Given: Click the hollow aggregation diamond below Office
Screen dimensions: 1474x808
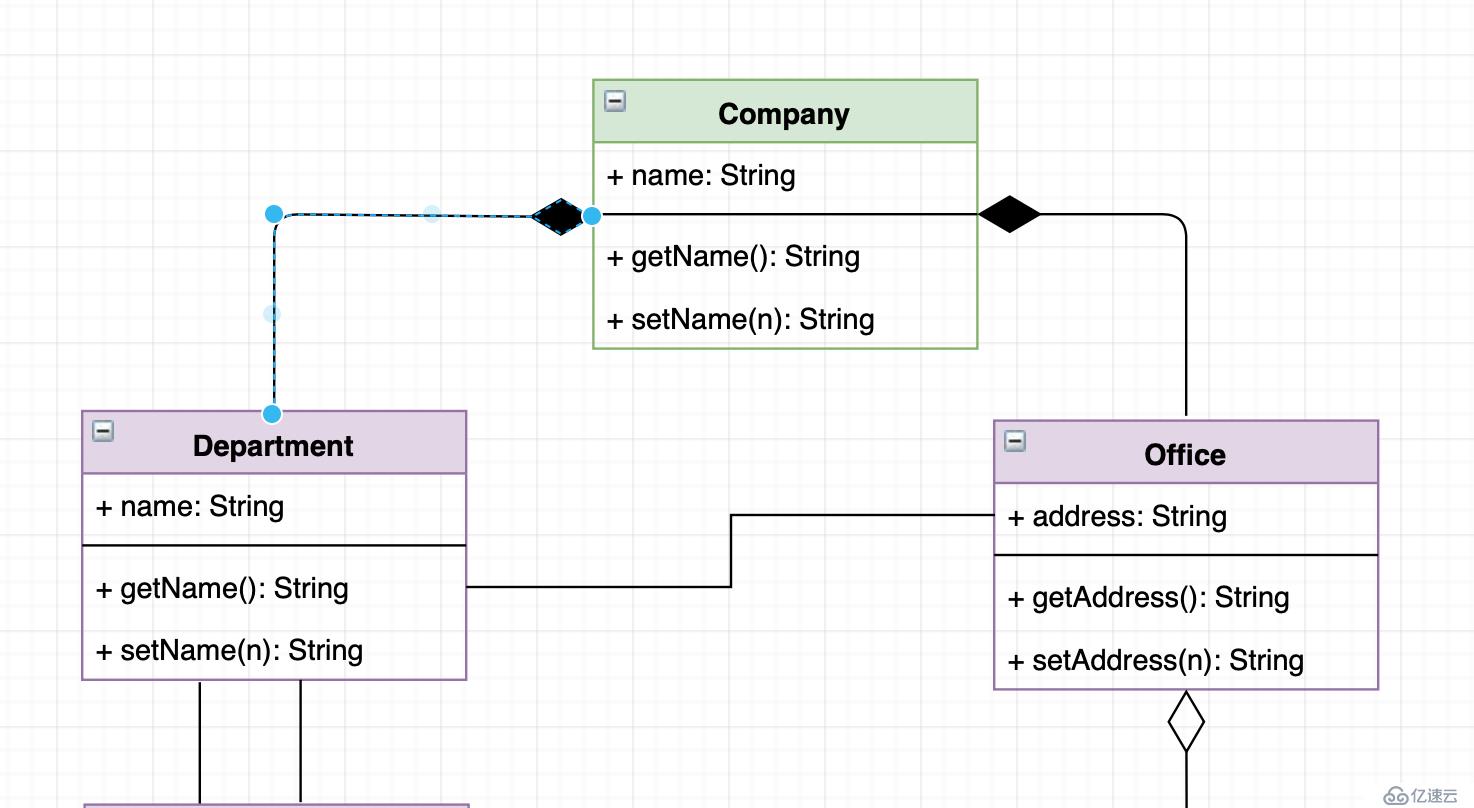Looking at the screenshot, I should coord(1186,721).
